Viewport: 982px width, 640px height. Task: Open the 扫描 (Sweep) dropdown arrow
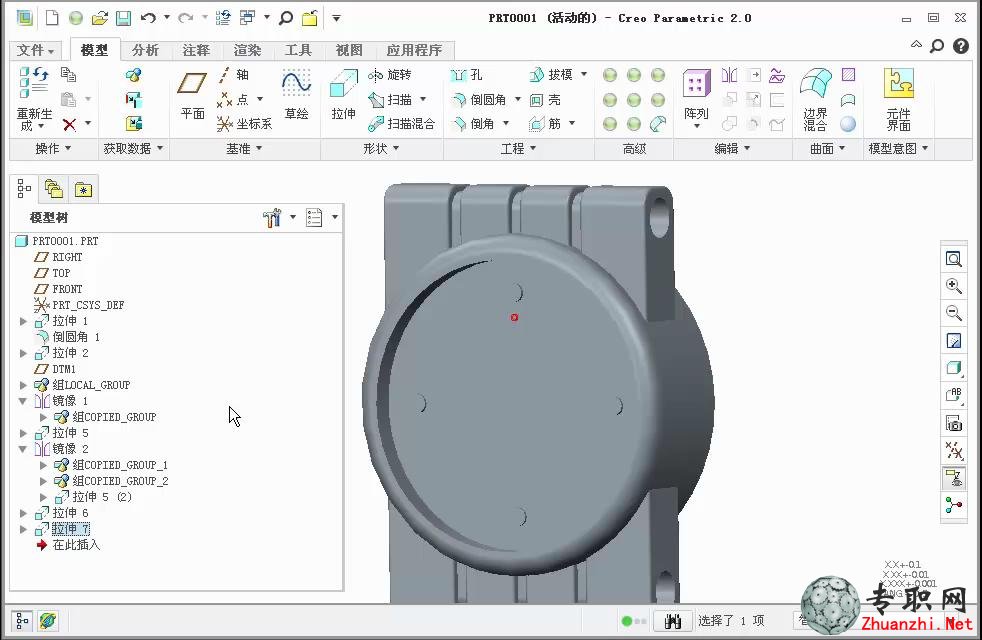pos(423,99)
